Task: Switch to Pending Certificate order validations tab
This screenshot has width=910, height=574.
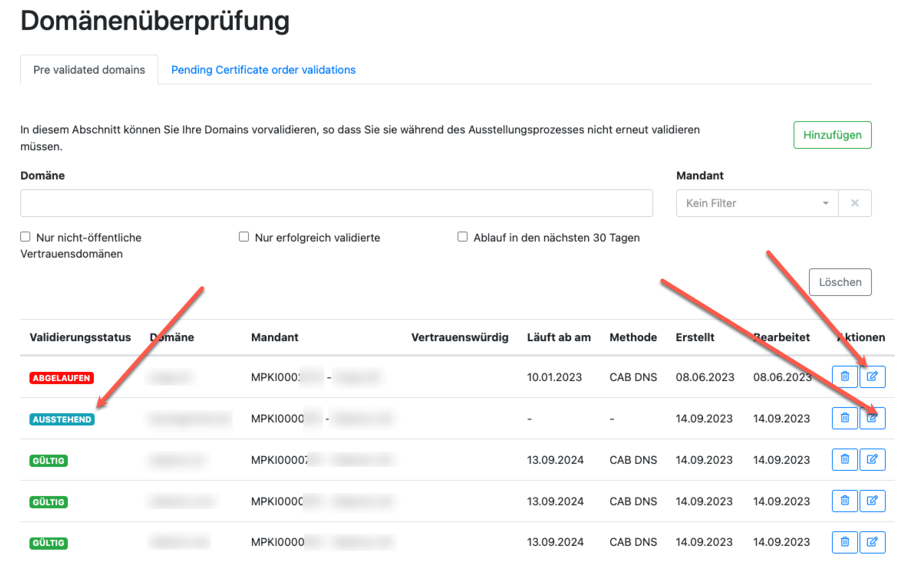Action: (263, 70)
